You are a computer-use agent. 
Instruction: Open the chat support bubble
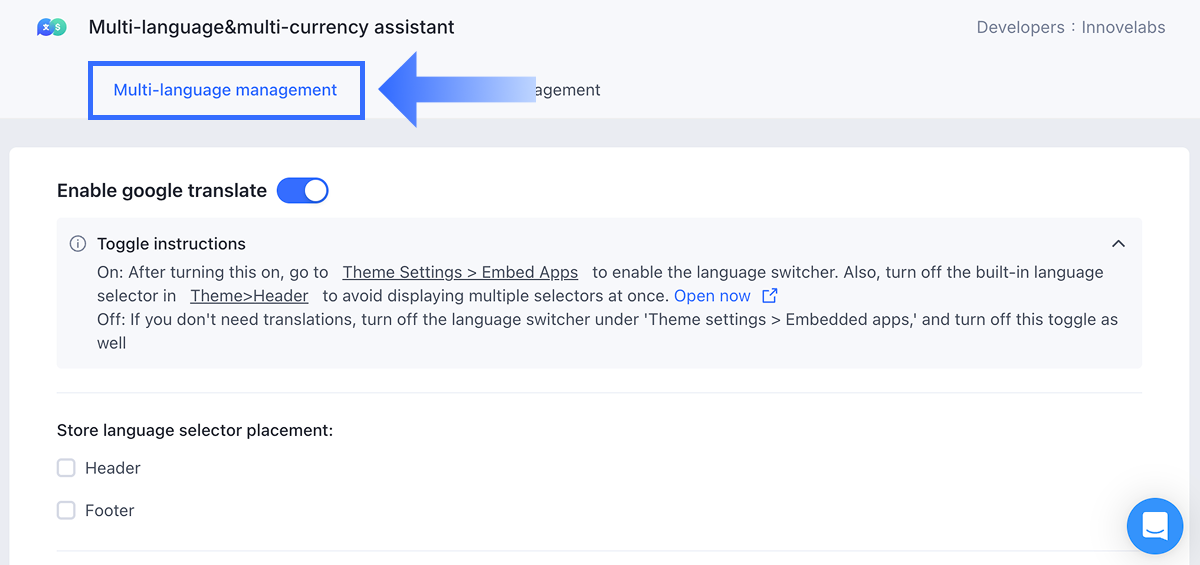pos(1154,525)
